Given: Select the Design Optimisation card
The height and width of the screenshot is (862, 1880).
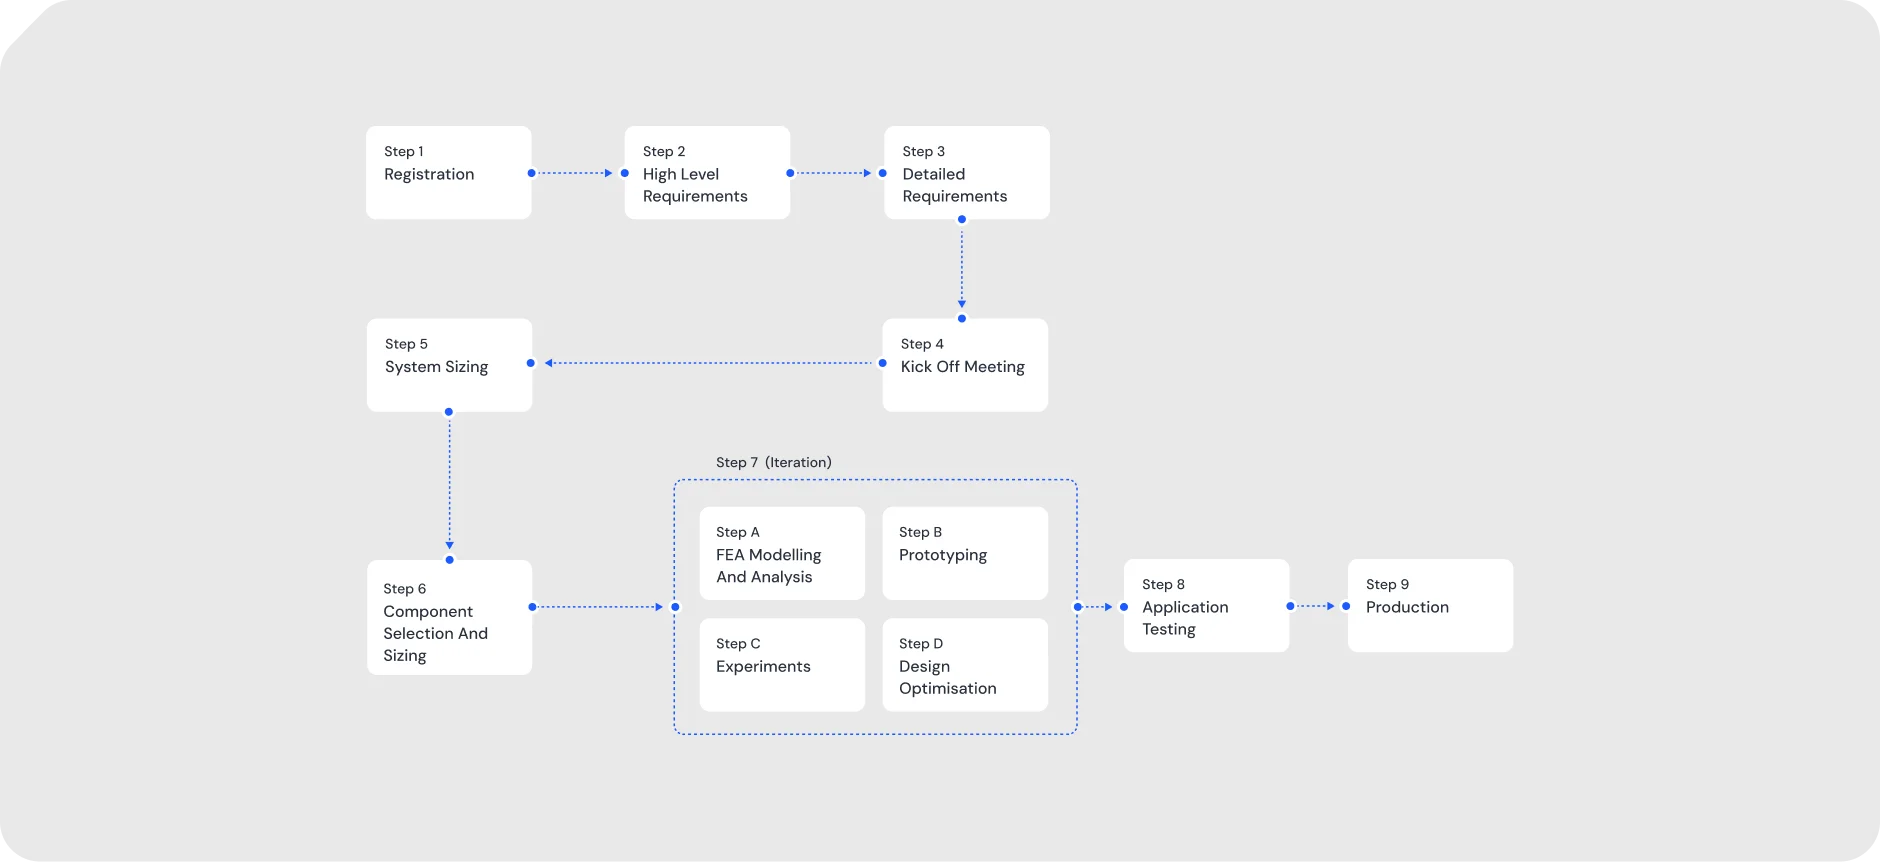Looking at the screenshot, I should click(x=965, y=664).
